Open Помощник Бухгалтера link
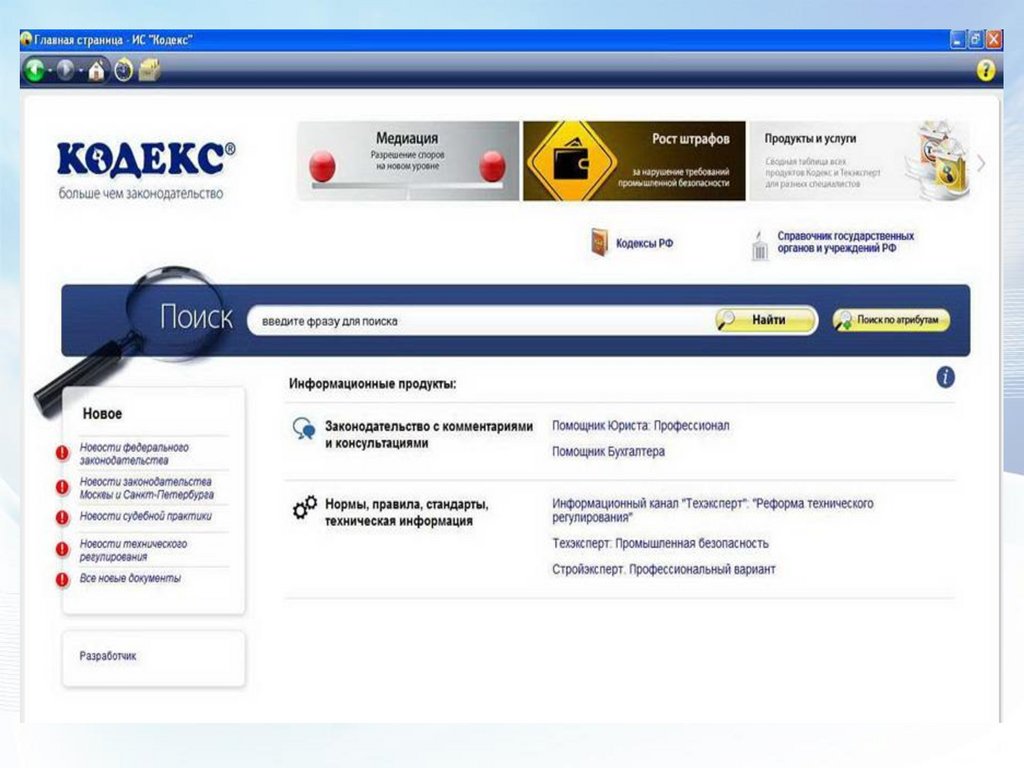The width and height of the screenshot is (1024, 768). coord(608,451)
